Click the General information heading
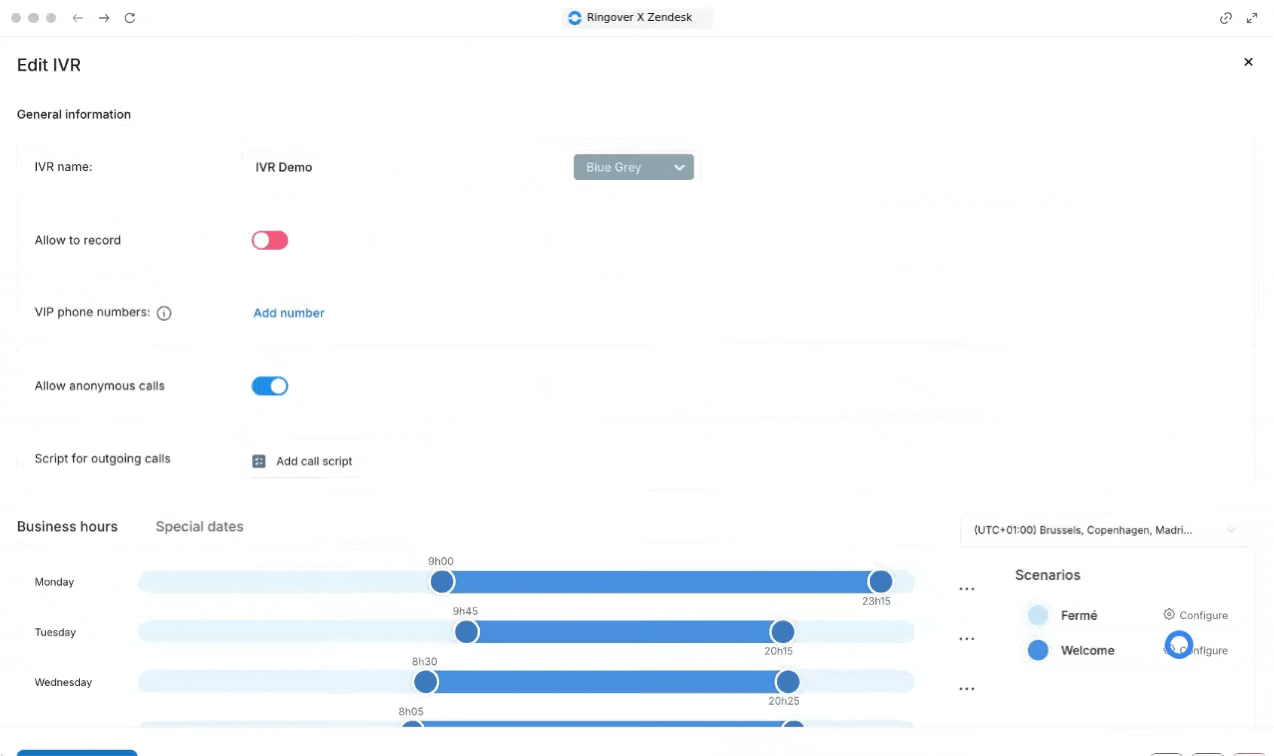This screenshot has width=1274, height=756. click(x=74, y=114)
